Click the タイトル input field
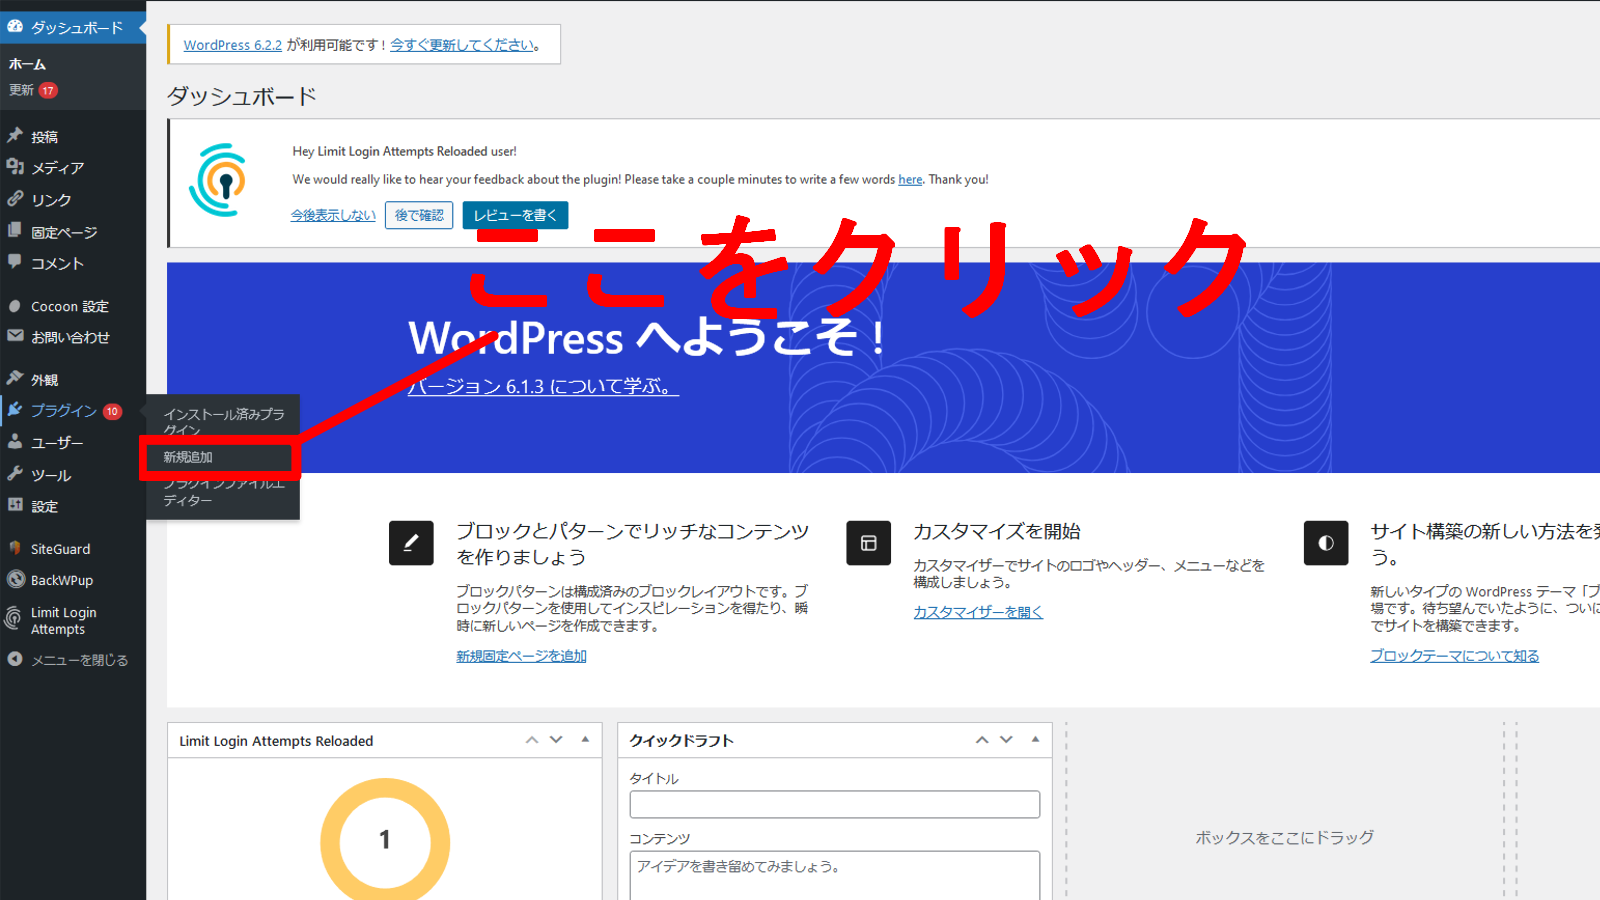This screenshot has width=1600, height=900. 834,804
